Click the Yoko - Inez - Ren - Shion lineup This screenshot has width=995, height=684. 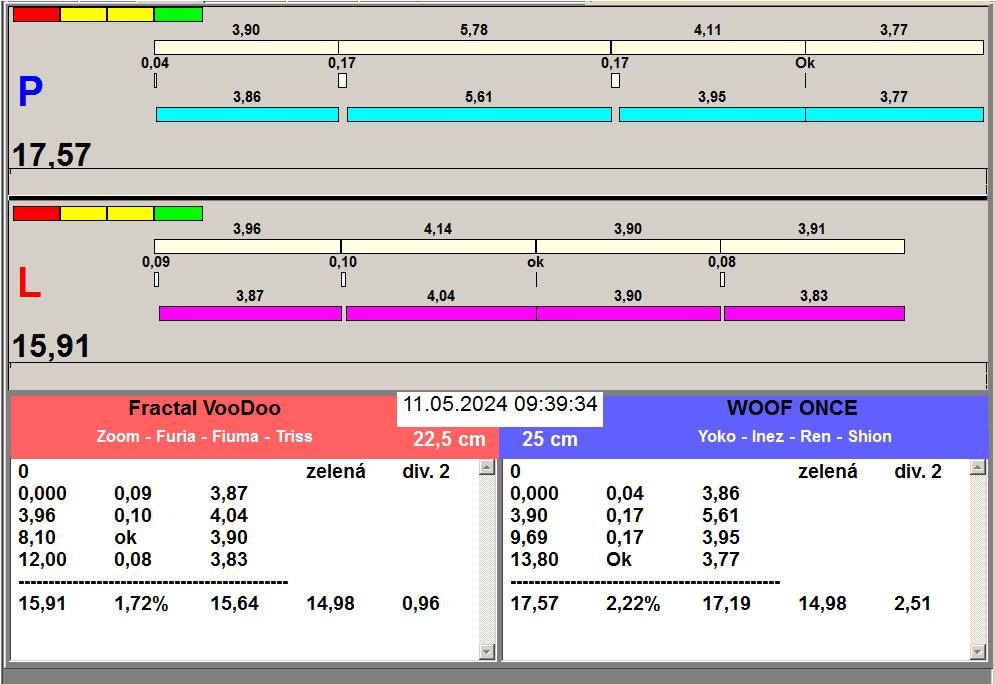coord(794,436)
